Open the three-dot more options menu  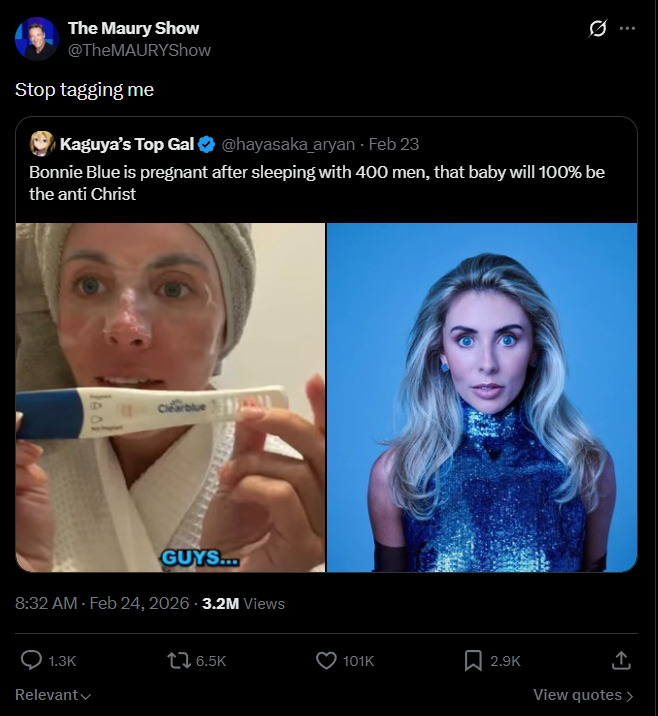(x=627, y=28)
